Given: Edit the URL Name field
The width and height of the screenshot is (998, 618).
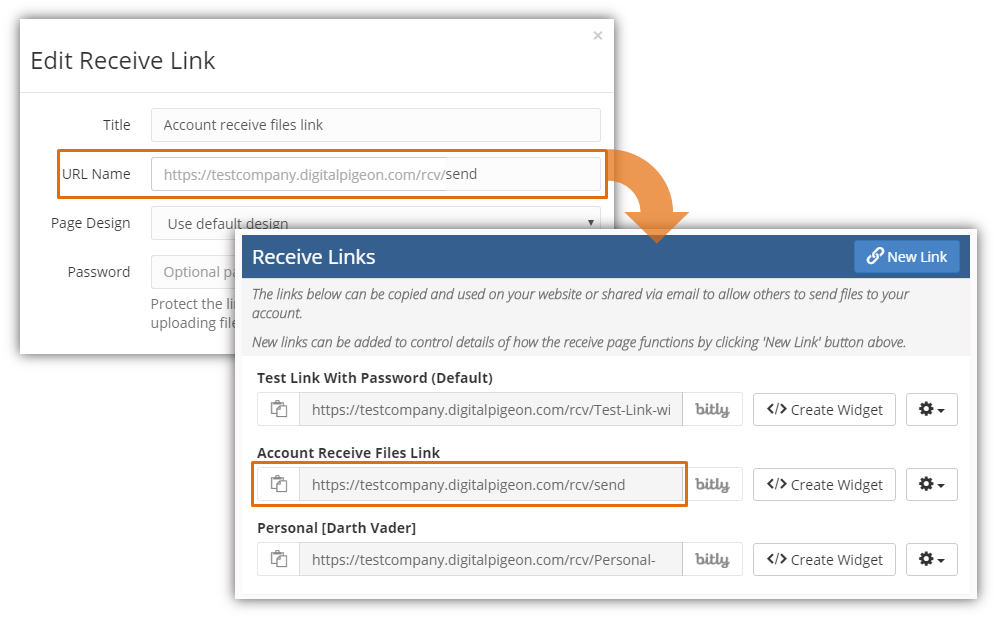Looking at the screenshot, I should tap(376, 174).
